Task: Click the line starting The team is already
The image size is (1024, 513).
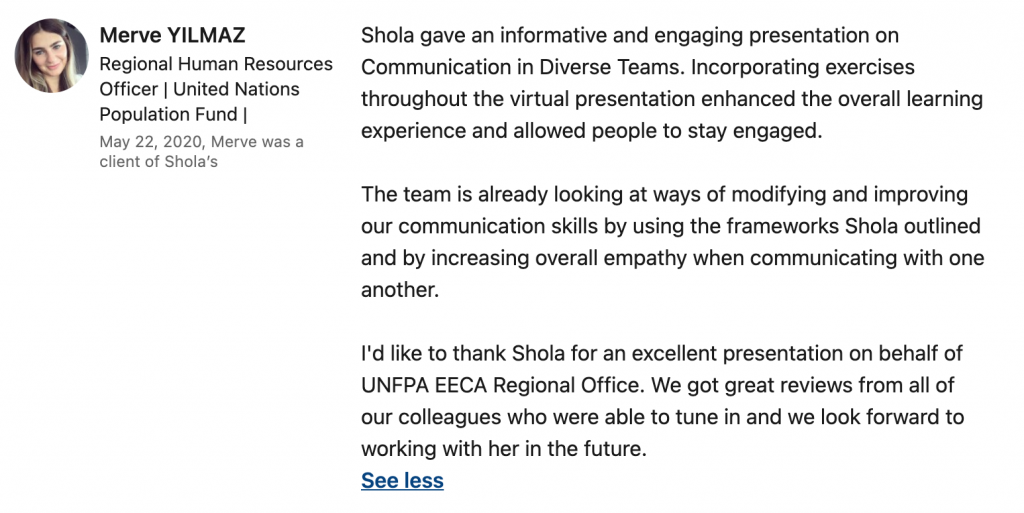Action: (x=665, y=194)
